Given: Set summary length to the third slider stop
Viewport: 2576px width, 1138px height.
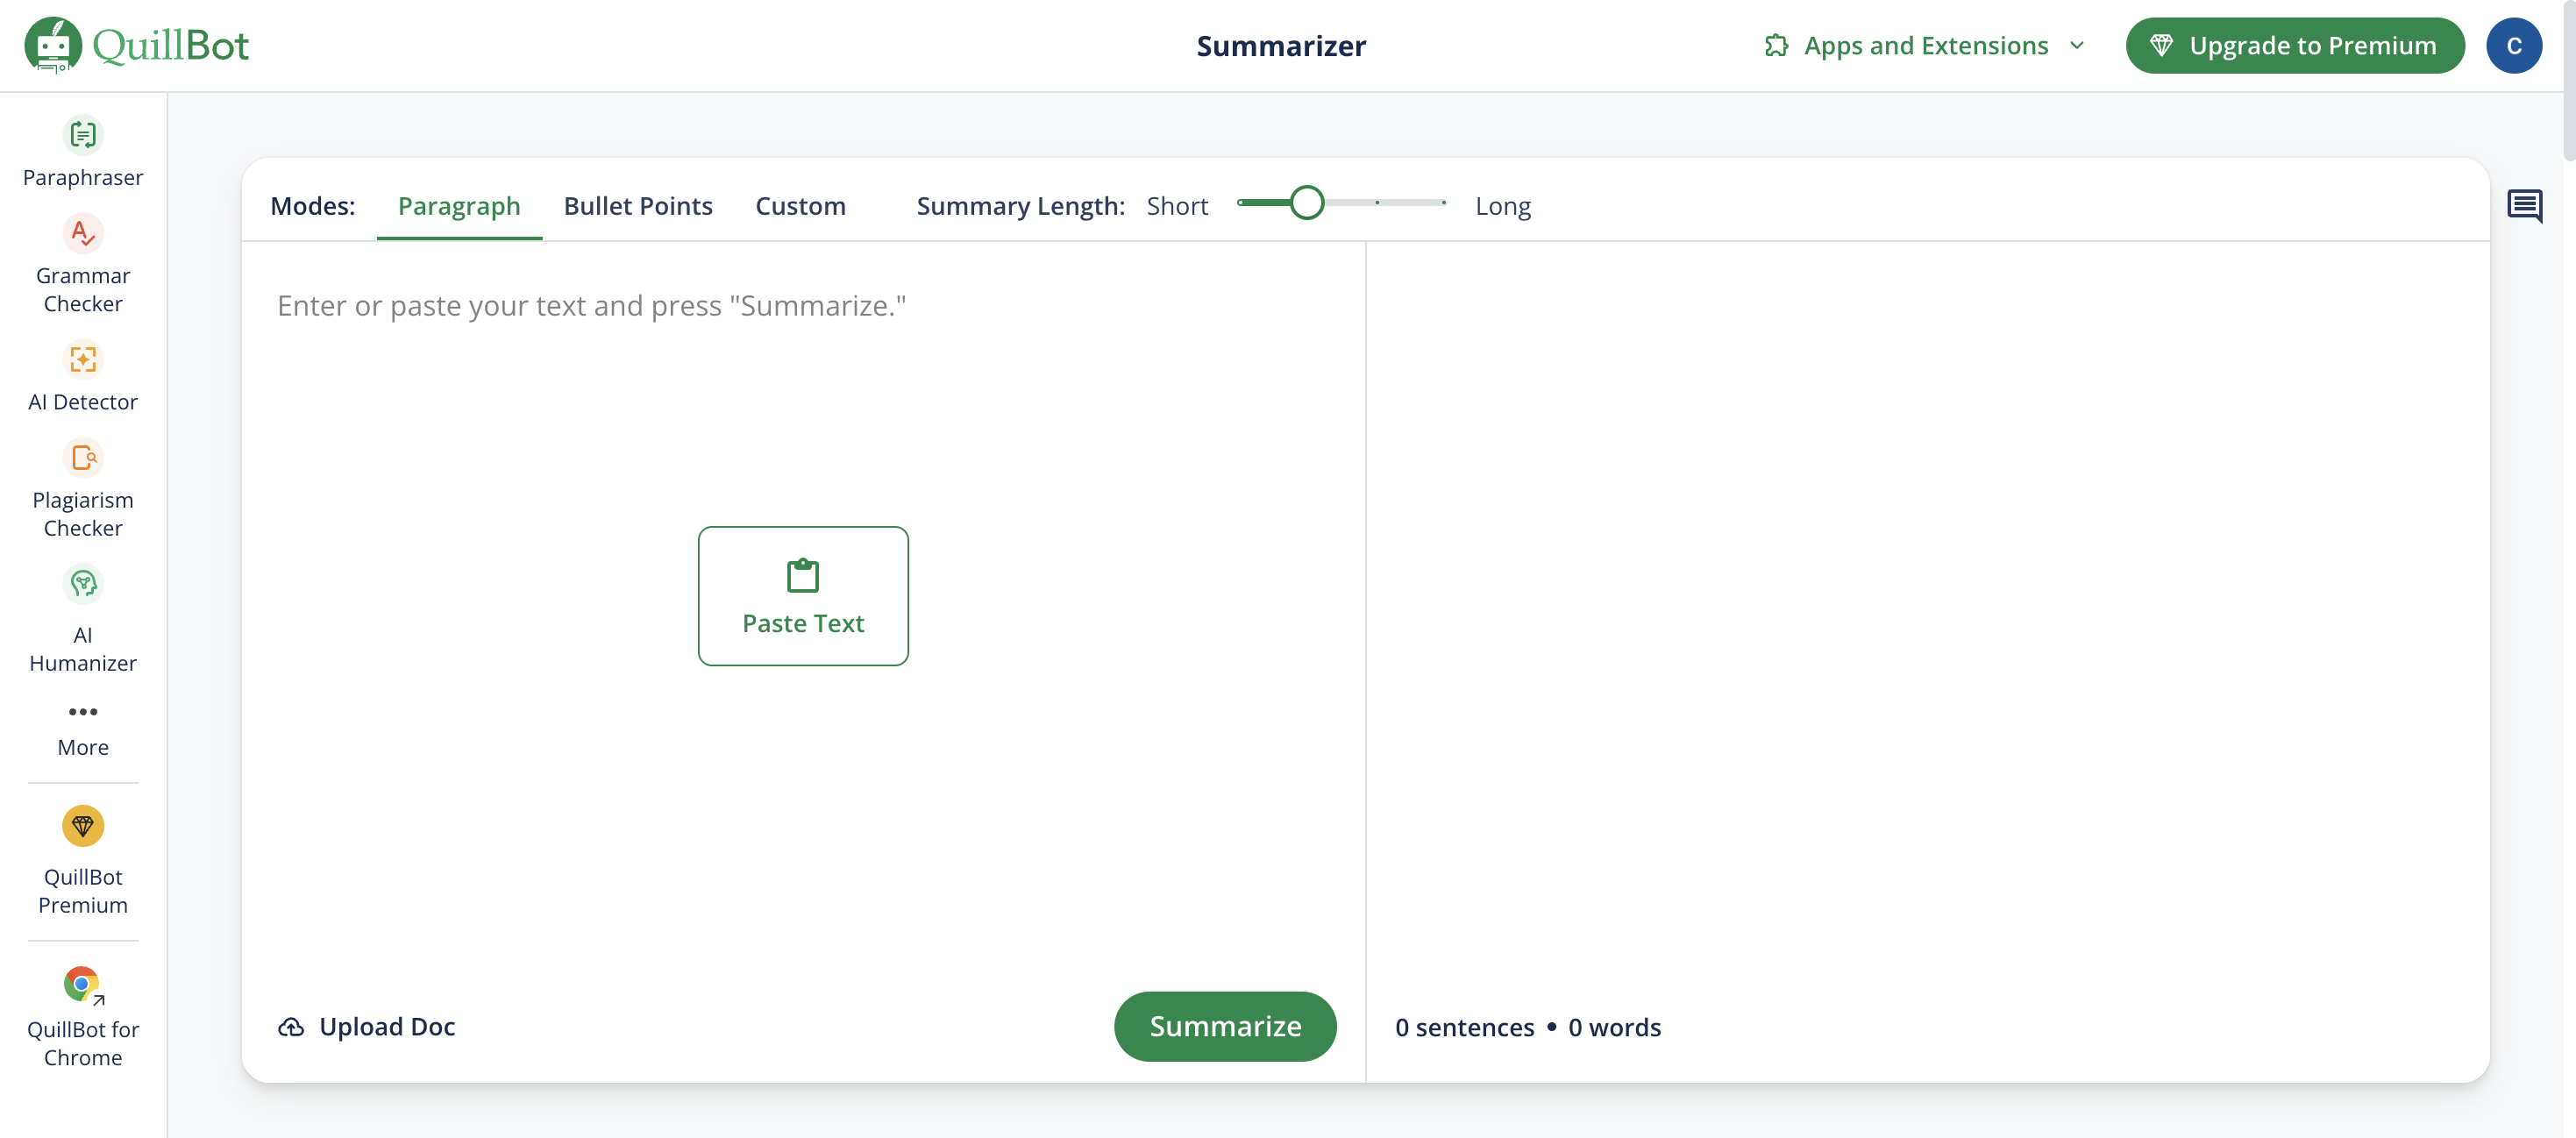Looking at the screenshot, I should tap(1377, 203).
